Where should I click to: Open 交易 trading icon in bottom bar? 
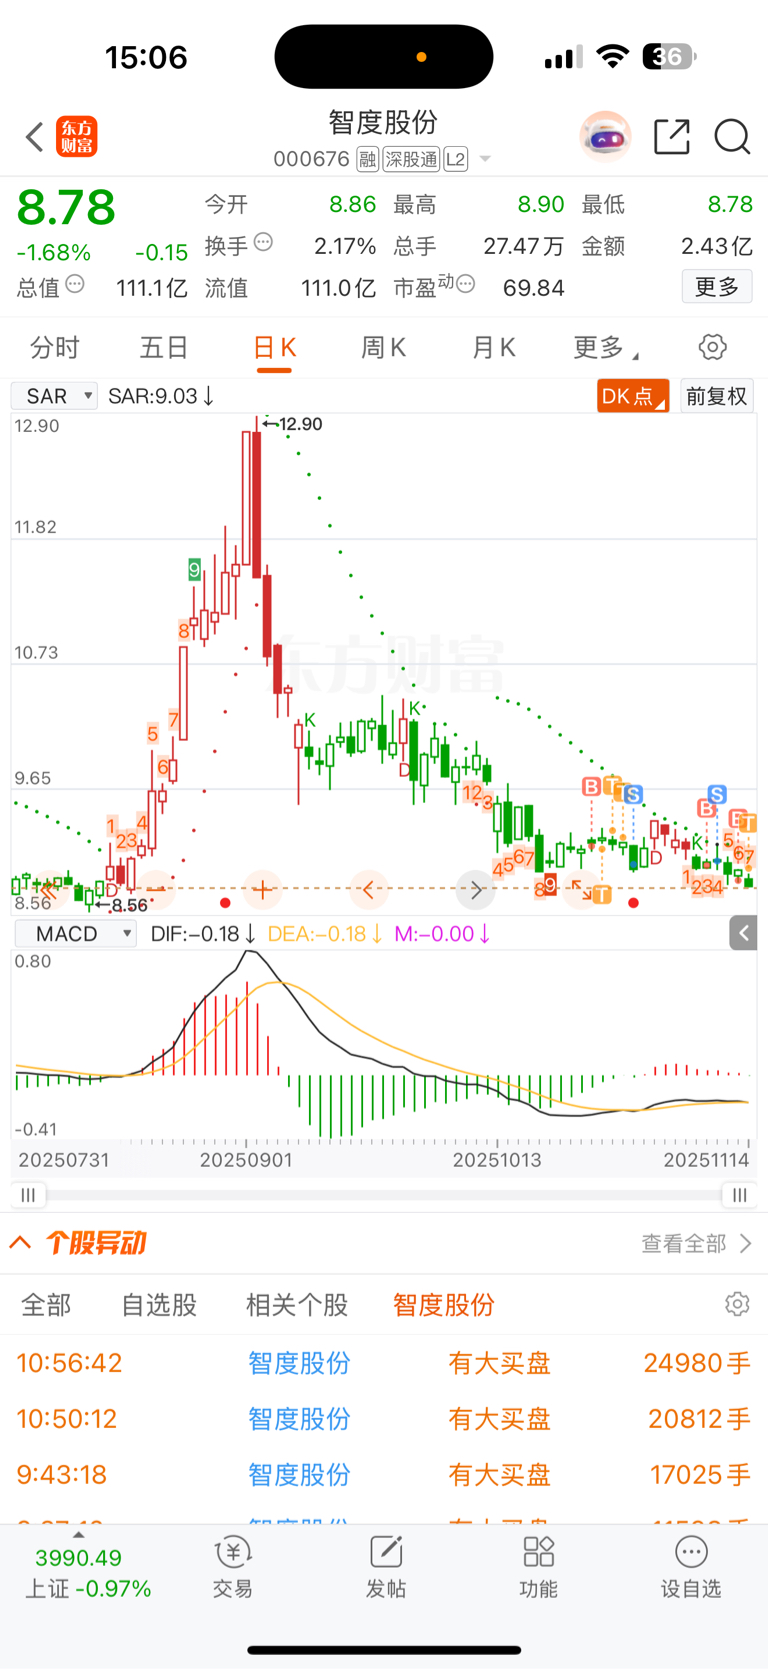(232, 1567)
